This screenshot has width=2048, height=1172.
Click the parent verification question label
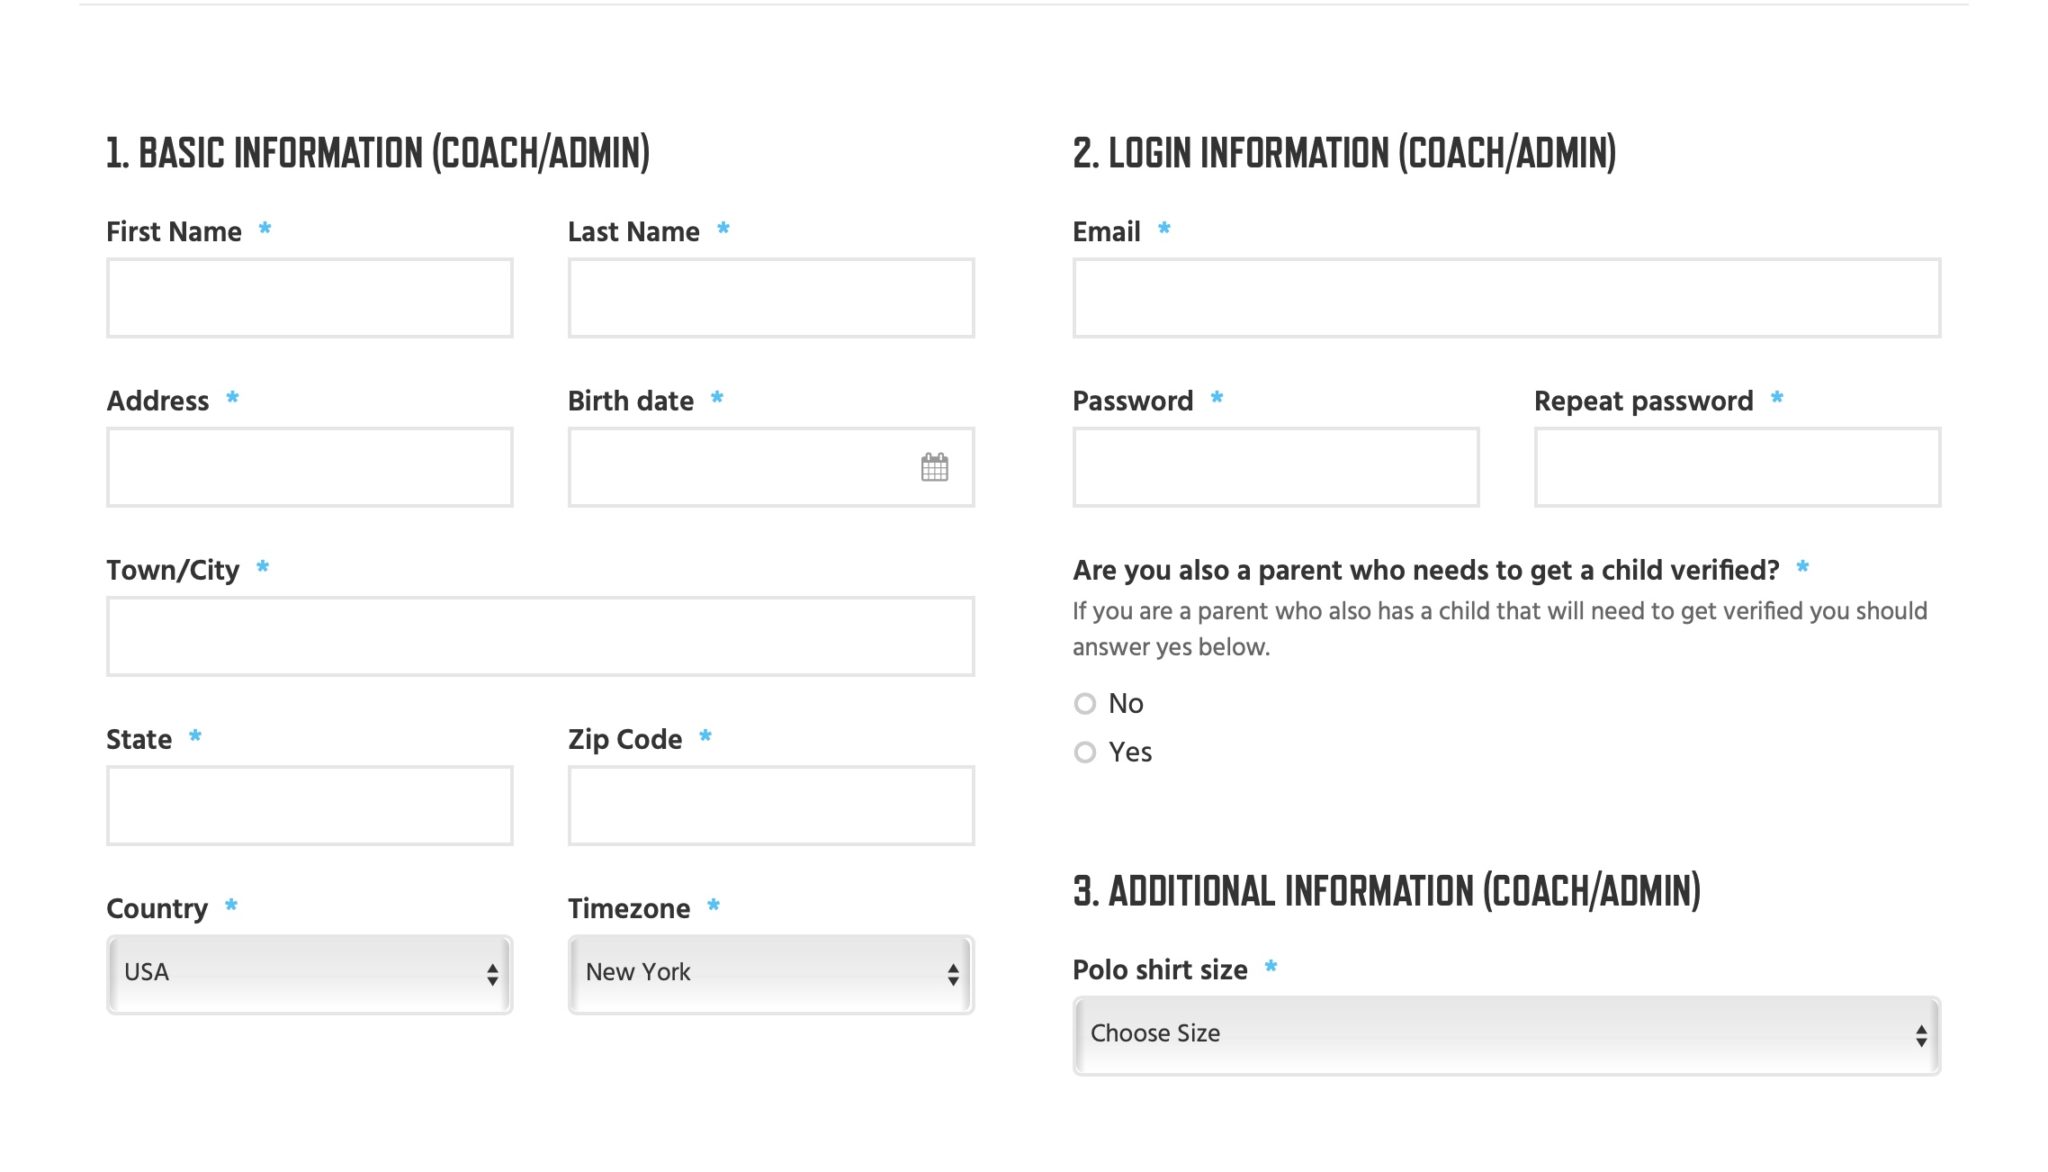point(1425,570)
